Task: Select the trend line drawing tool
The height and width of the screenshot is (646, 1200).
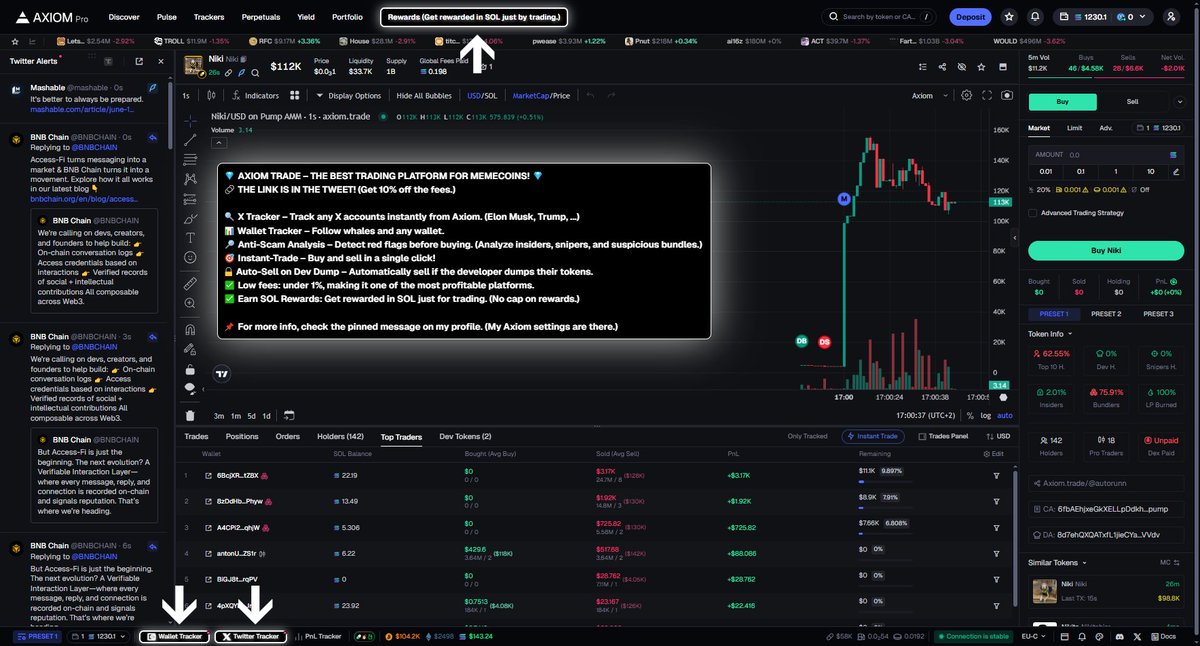Action: [x=190, y=141]
